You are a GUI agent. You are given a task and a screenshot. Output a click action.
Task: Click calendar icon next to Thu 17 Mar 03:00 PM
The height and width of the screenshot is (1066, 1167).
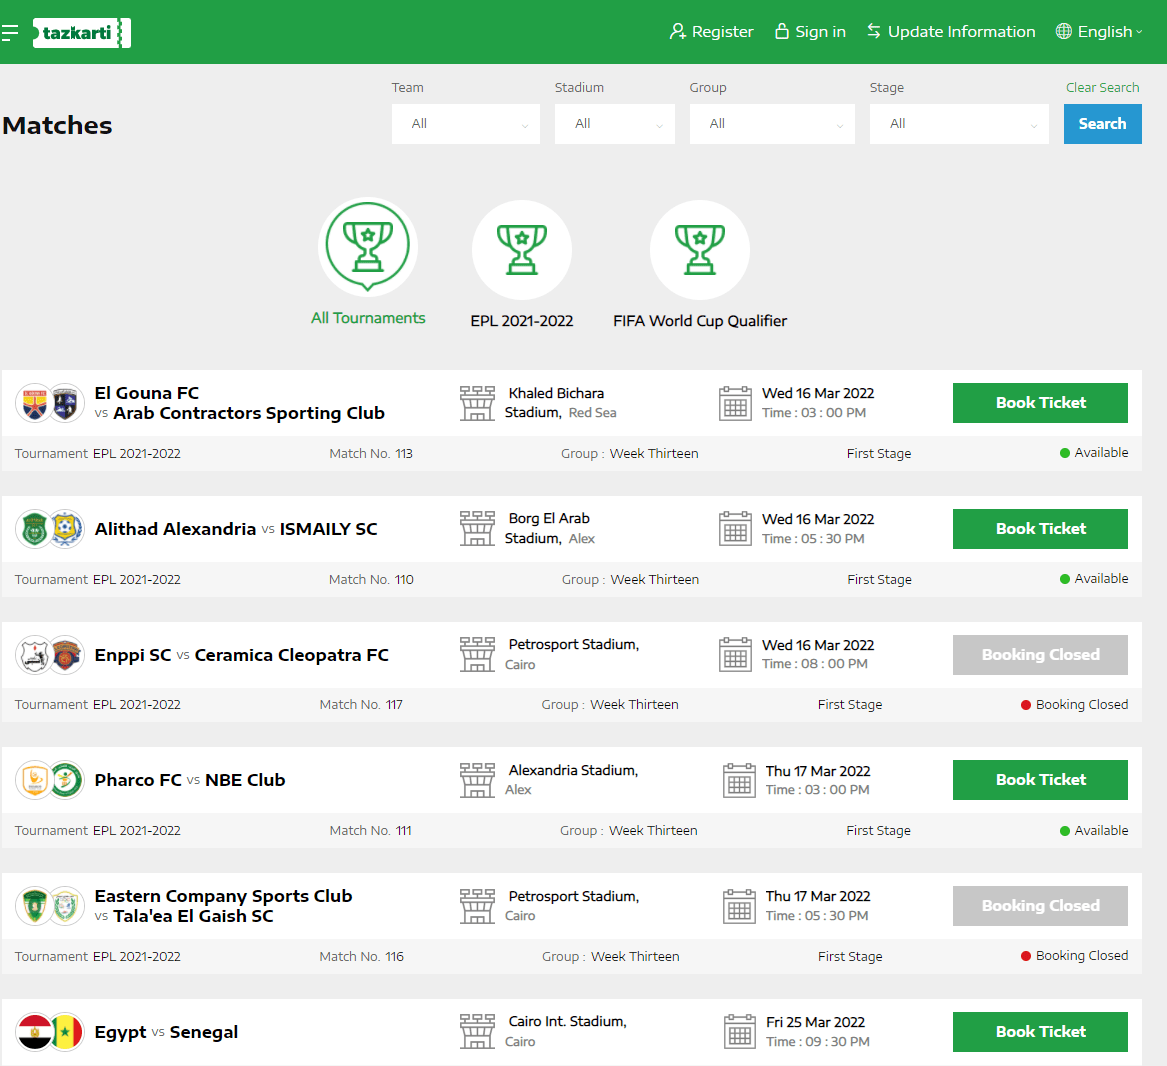[740, 780]
